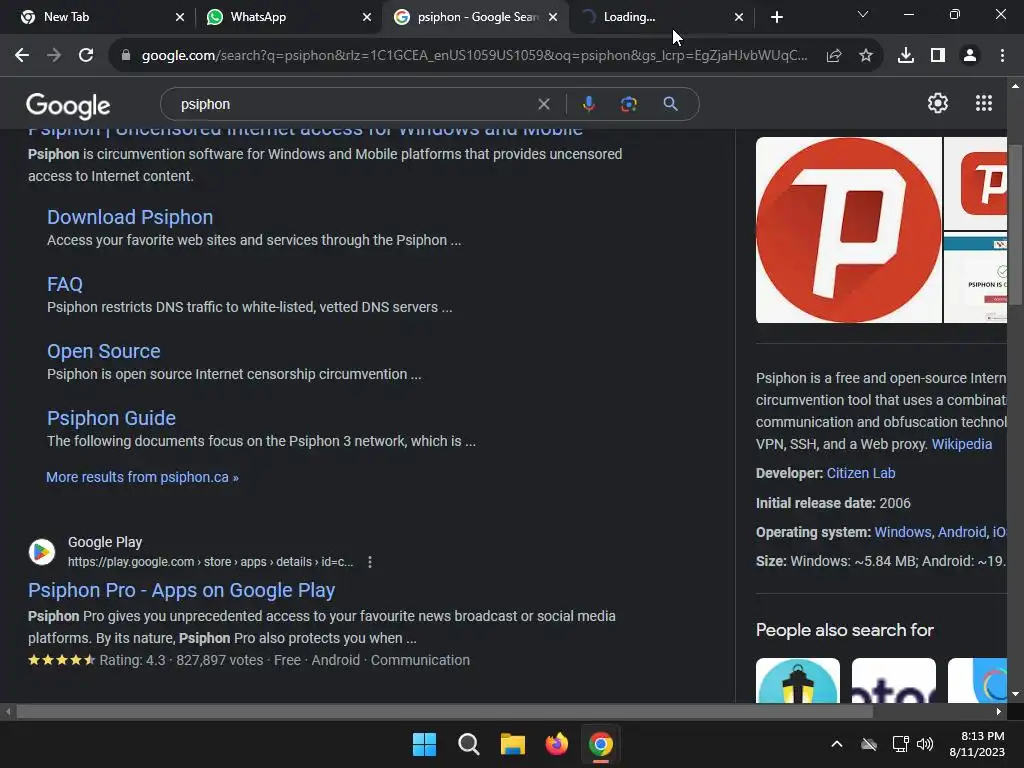The height and width of the screenshot is (768, 1024).
Task: Toggle the Chrome side panel
Action: point(938,56)
